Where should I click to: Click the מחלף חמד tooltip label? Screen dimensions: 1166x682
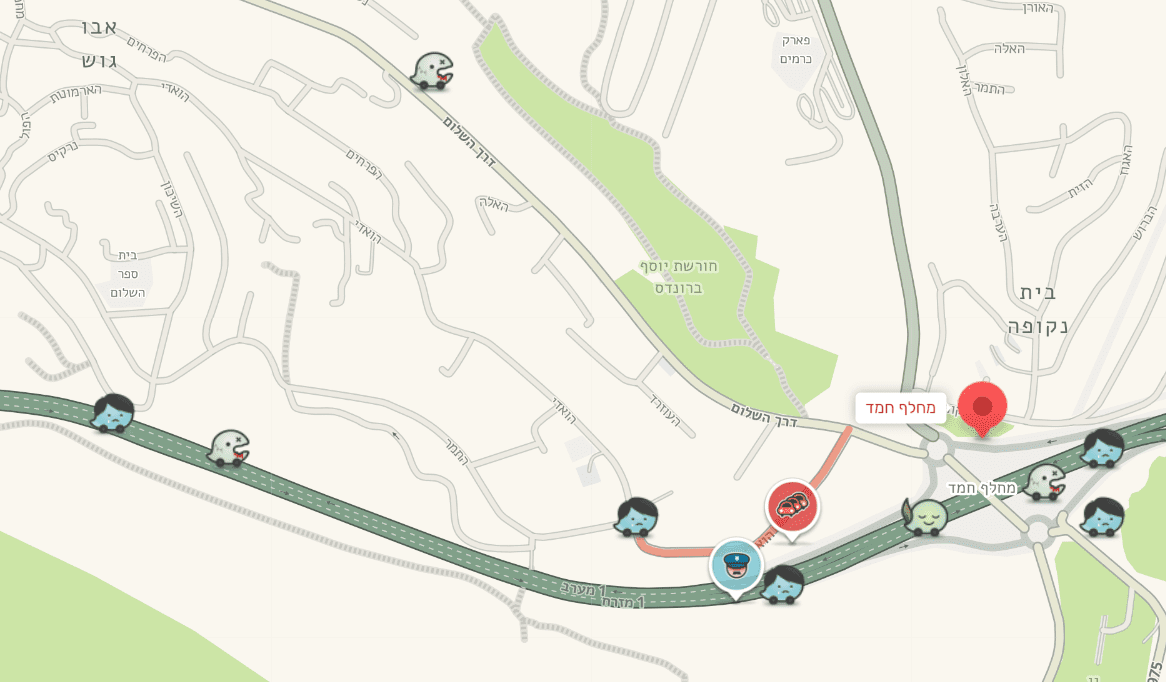click(x=901, y=408)
